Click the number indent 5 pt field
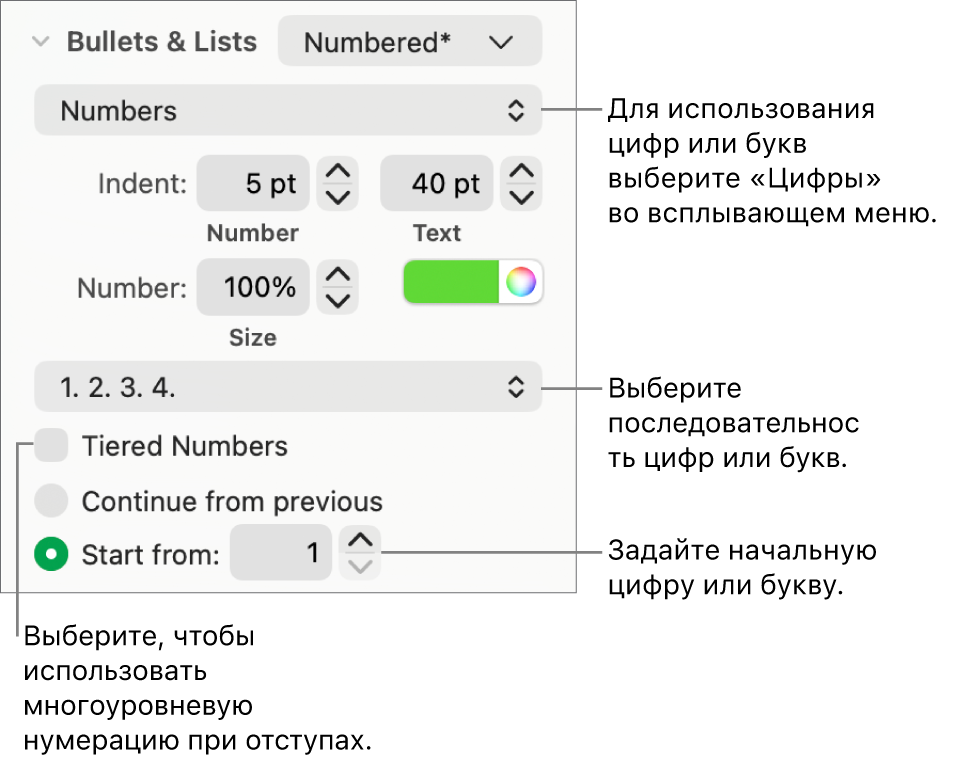 coord(253,184)
